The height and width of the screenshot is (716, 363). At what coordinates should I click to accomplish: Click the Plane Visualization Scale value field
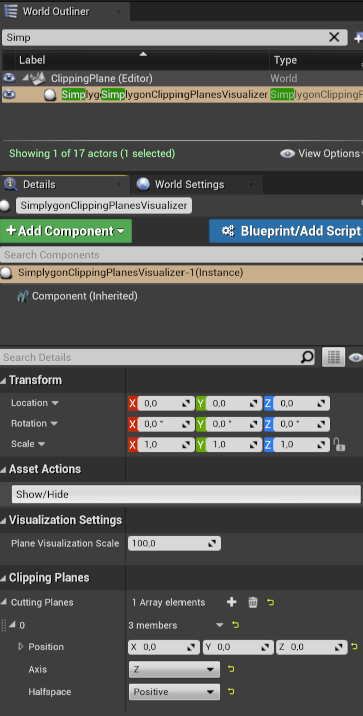click(174, 543)
